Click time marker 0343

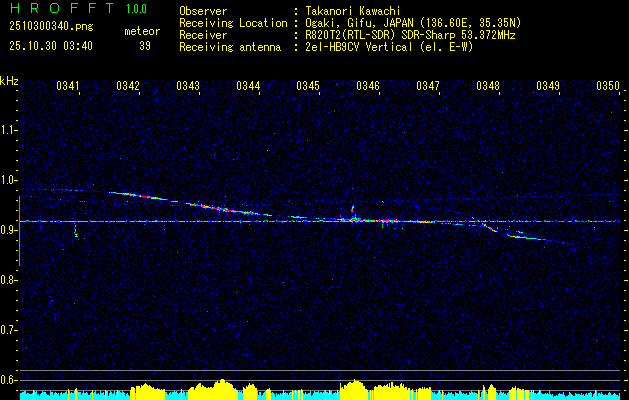188,85
